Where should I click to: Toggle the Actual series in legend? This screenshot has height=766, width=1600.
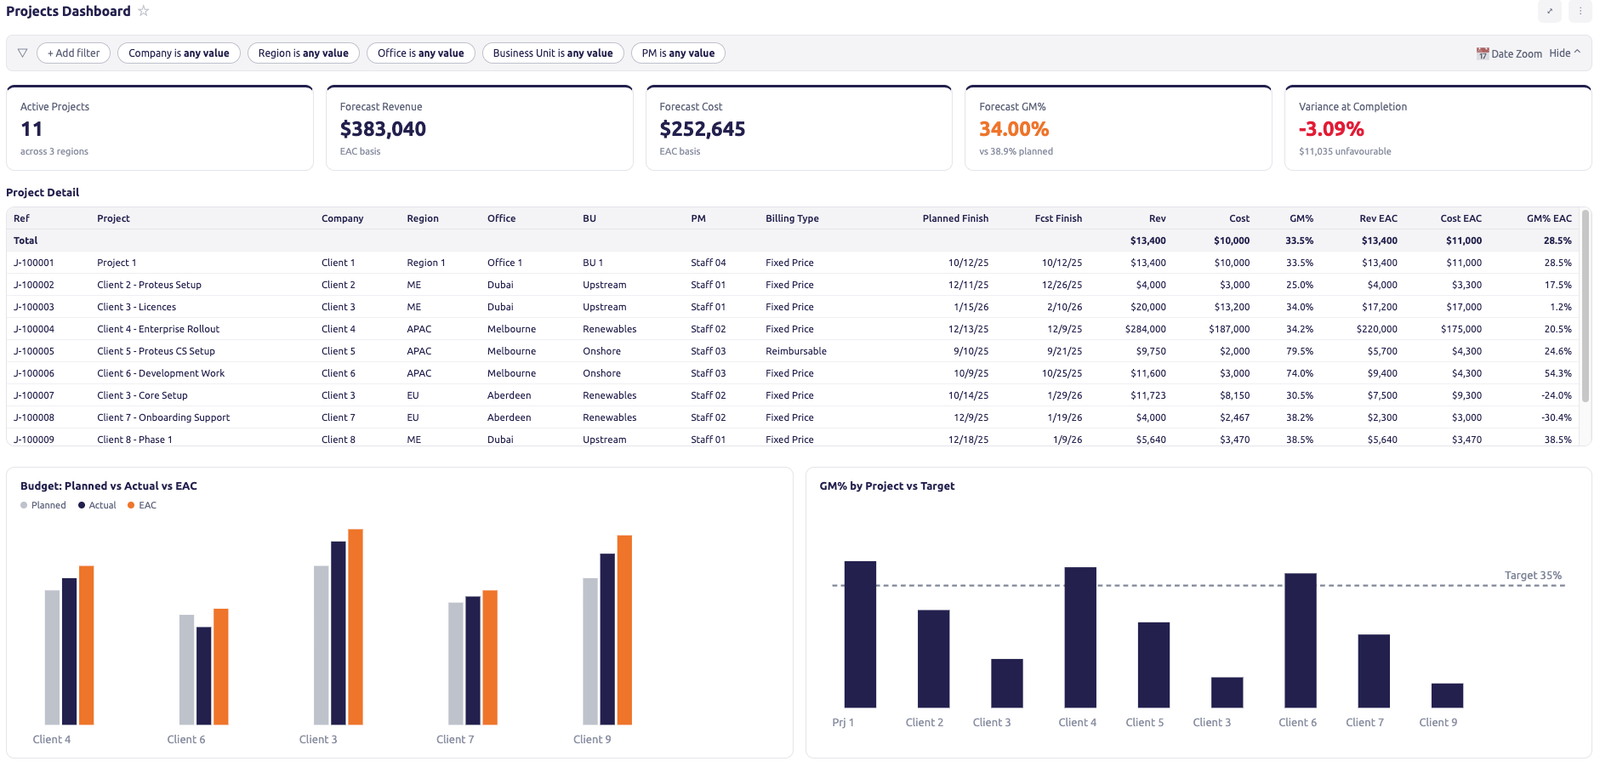[97, 505]
